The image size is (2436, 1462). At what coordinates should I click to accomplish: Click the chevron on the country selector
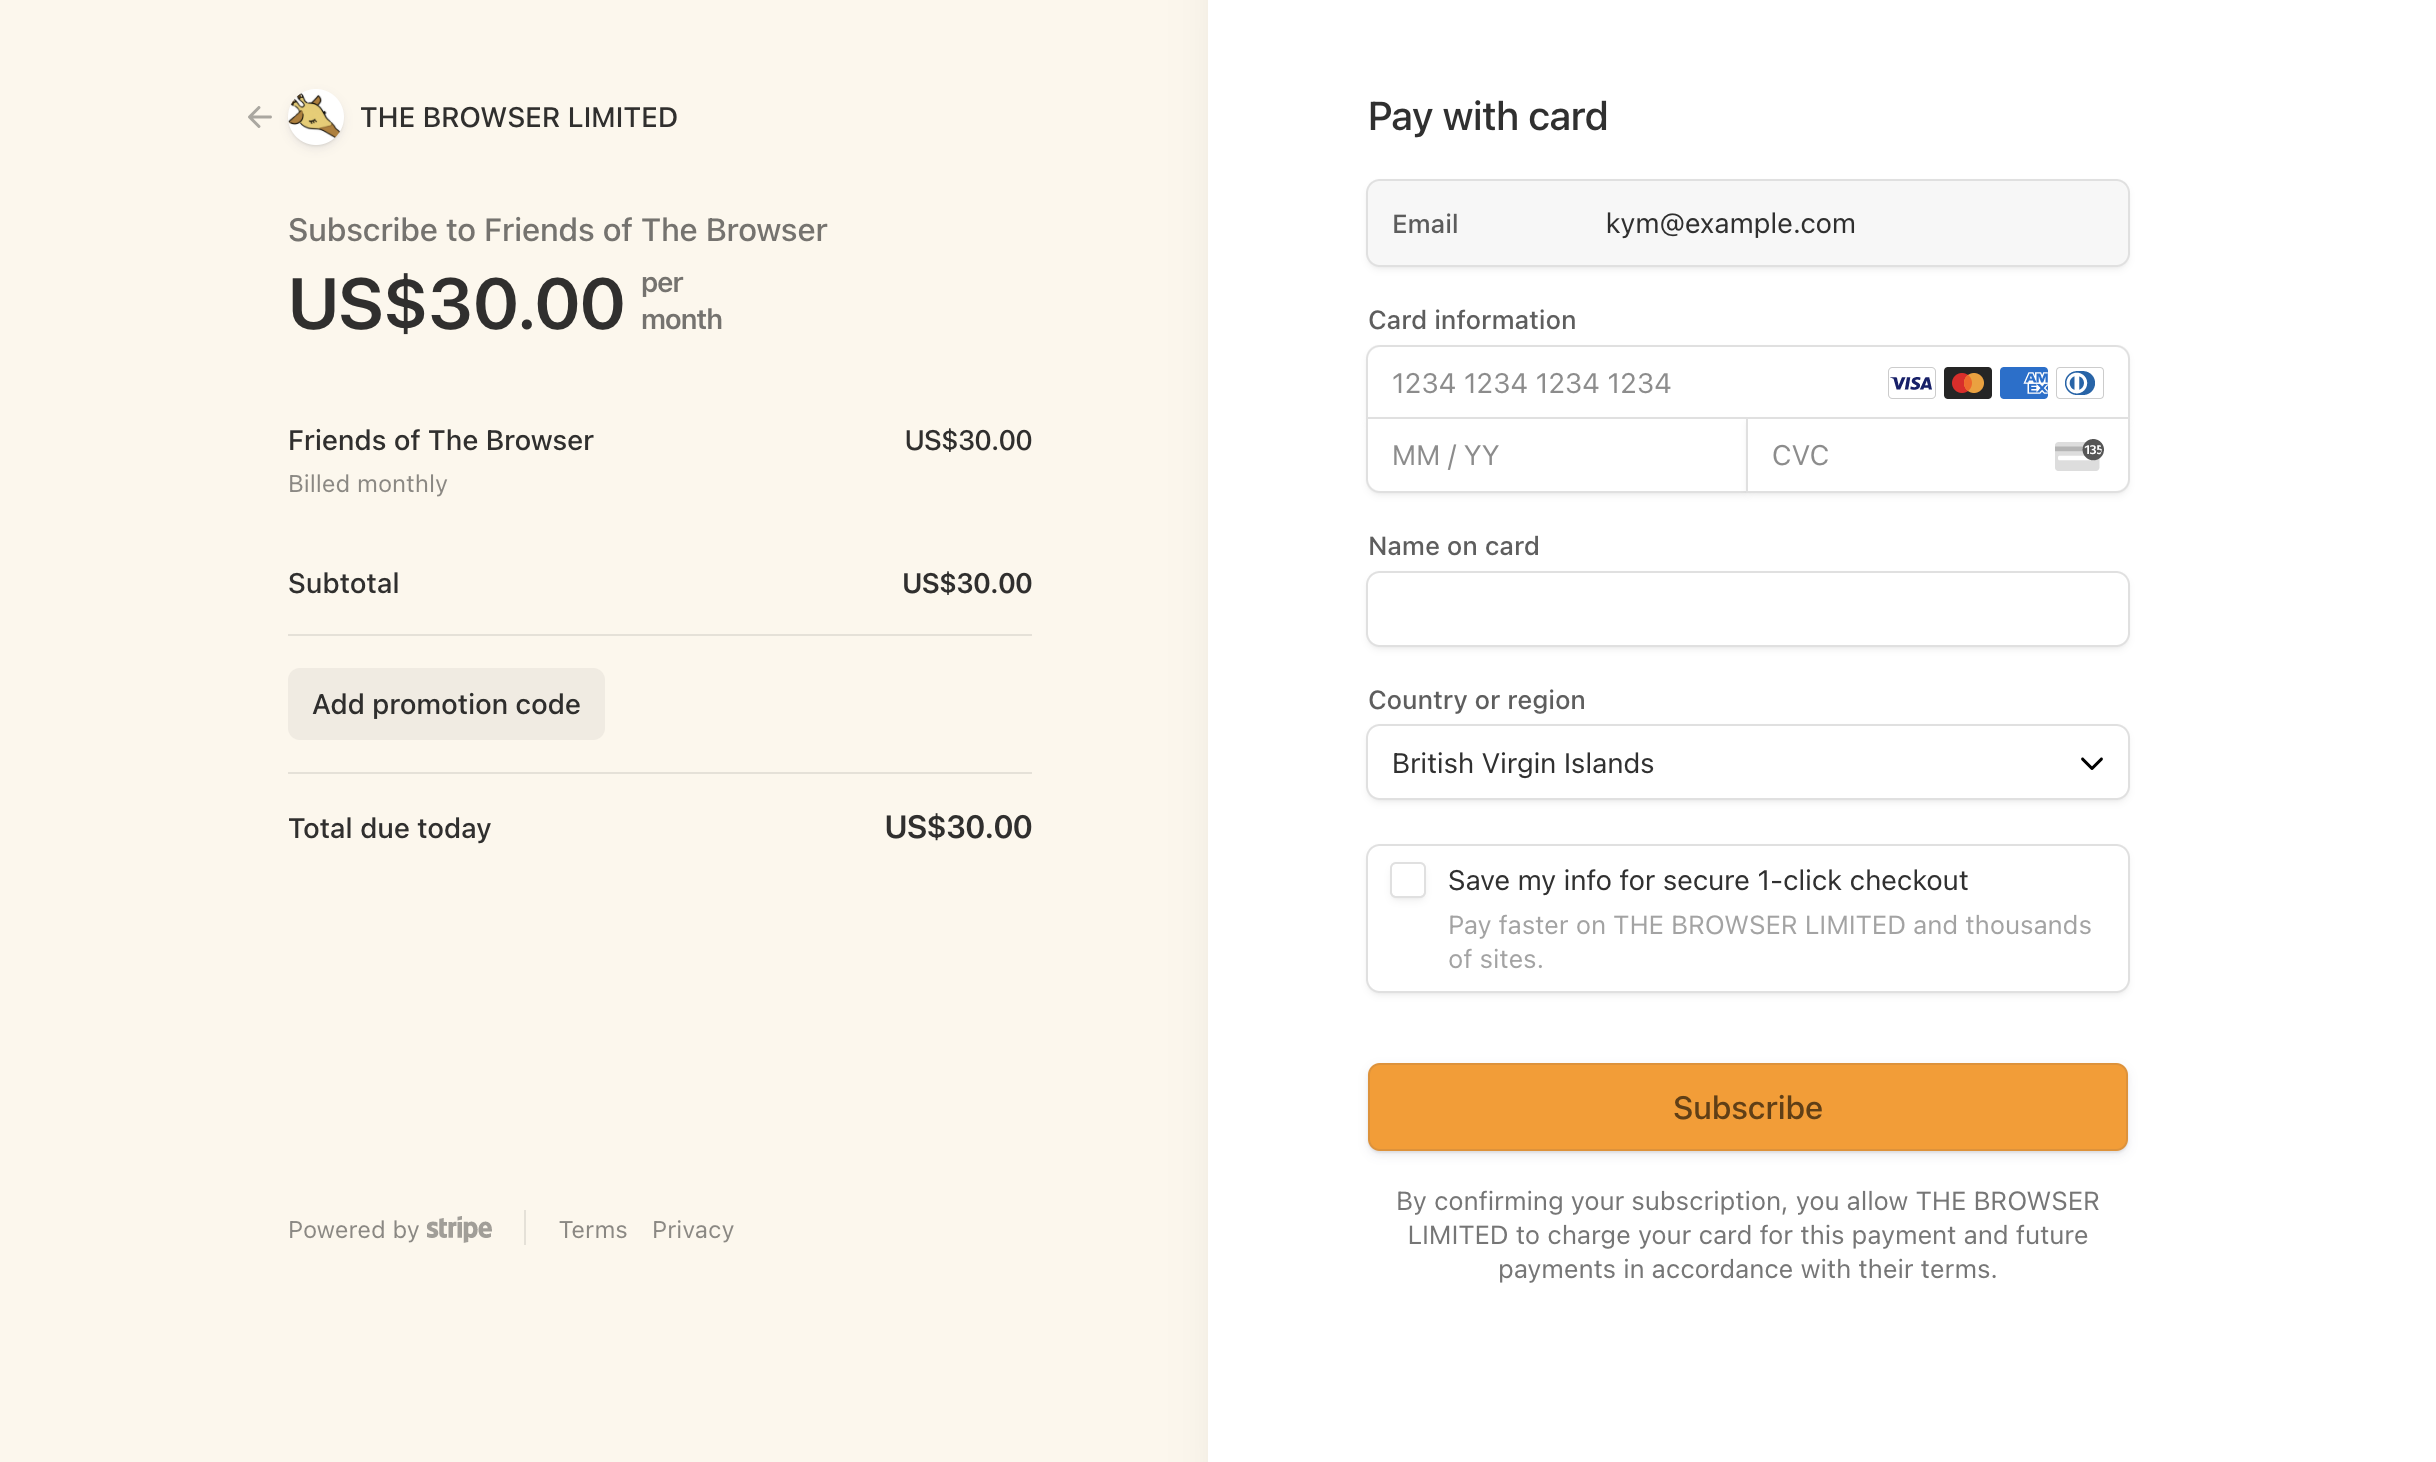[2091, 763]
